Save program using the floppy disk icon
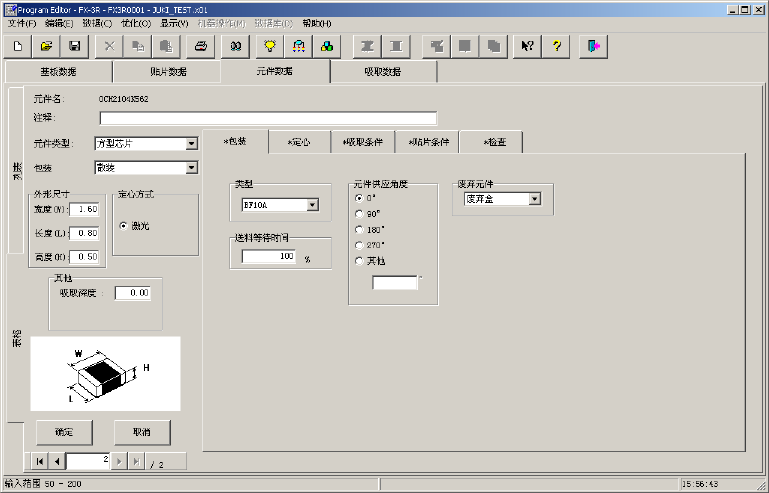Viewport: 769px width, 493px height. tap(74, 46)
